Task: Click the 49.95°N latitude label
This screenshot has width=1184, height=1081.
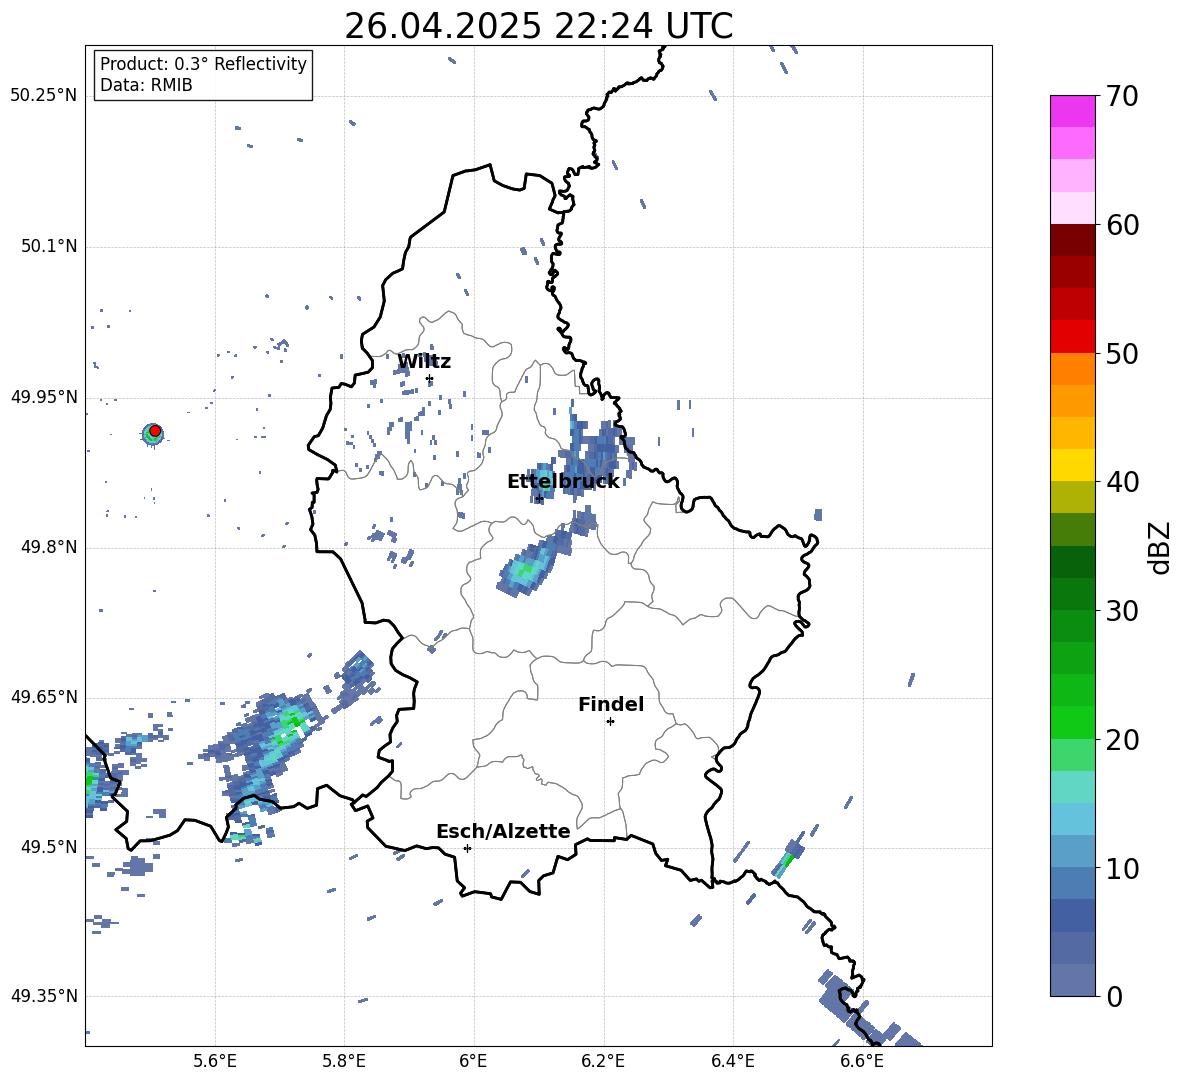Action: [44, 396]
